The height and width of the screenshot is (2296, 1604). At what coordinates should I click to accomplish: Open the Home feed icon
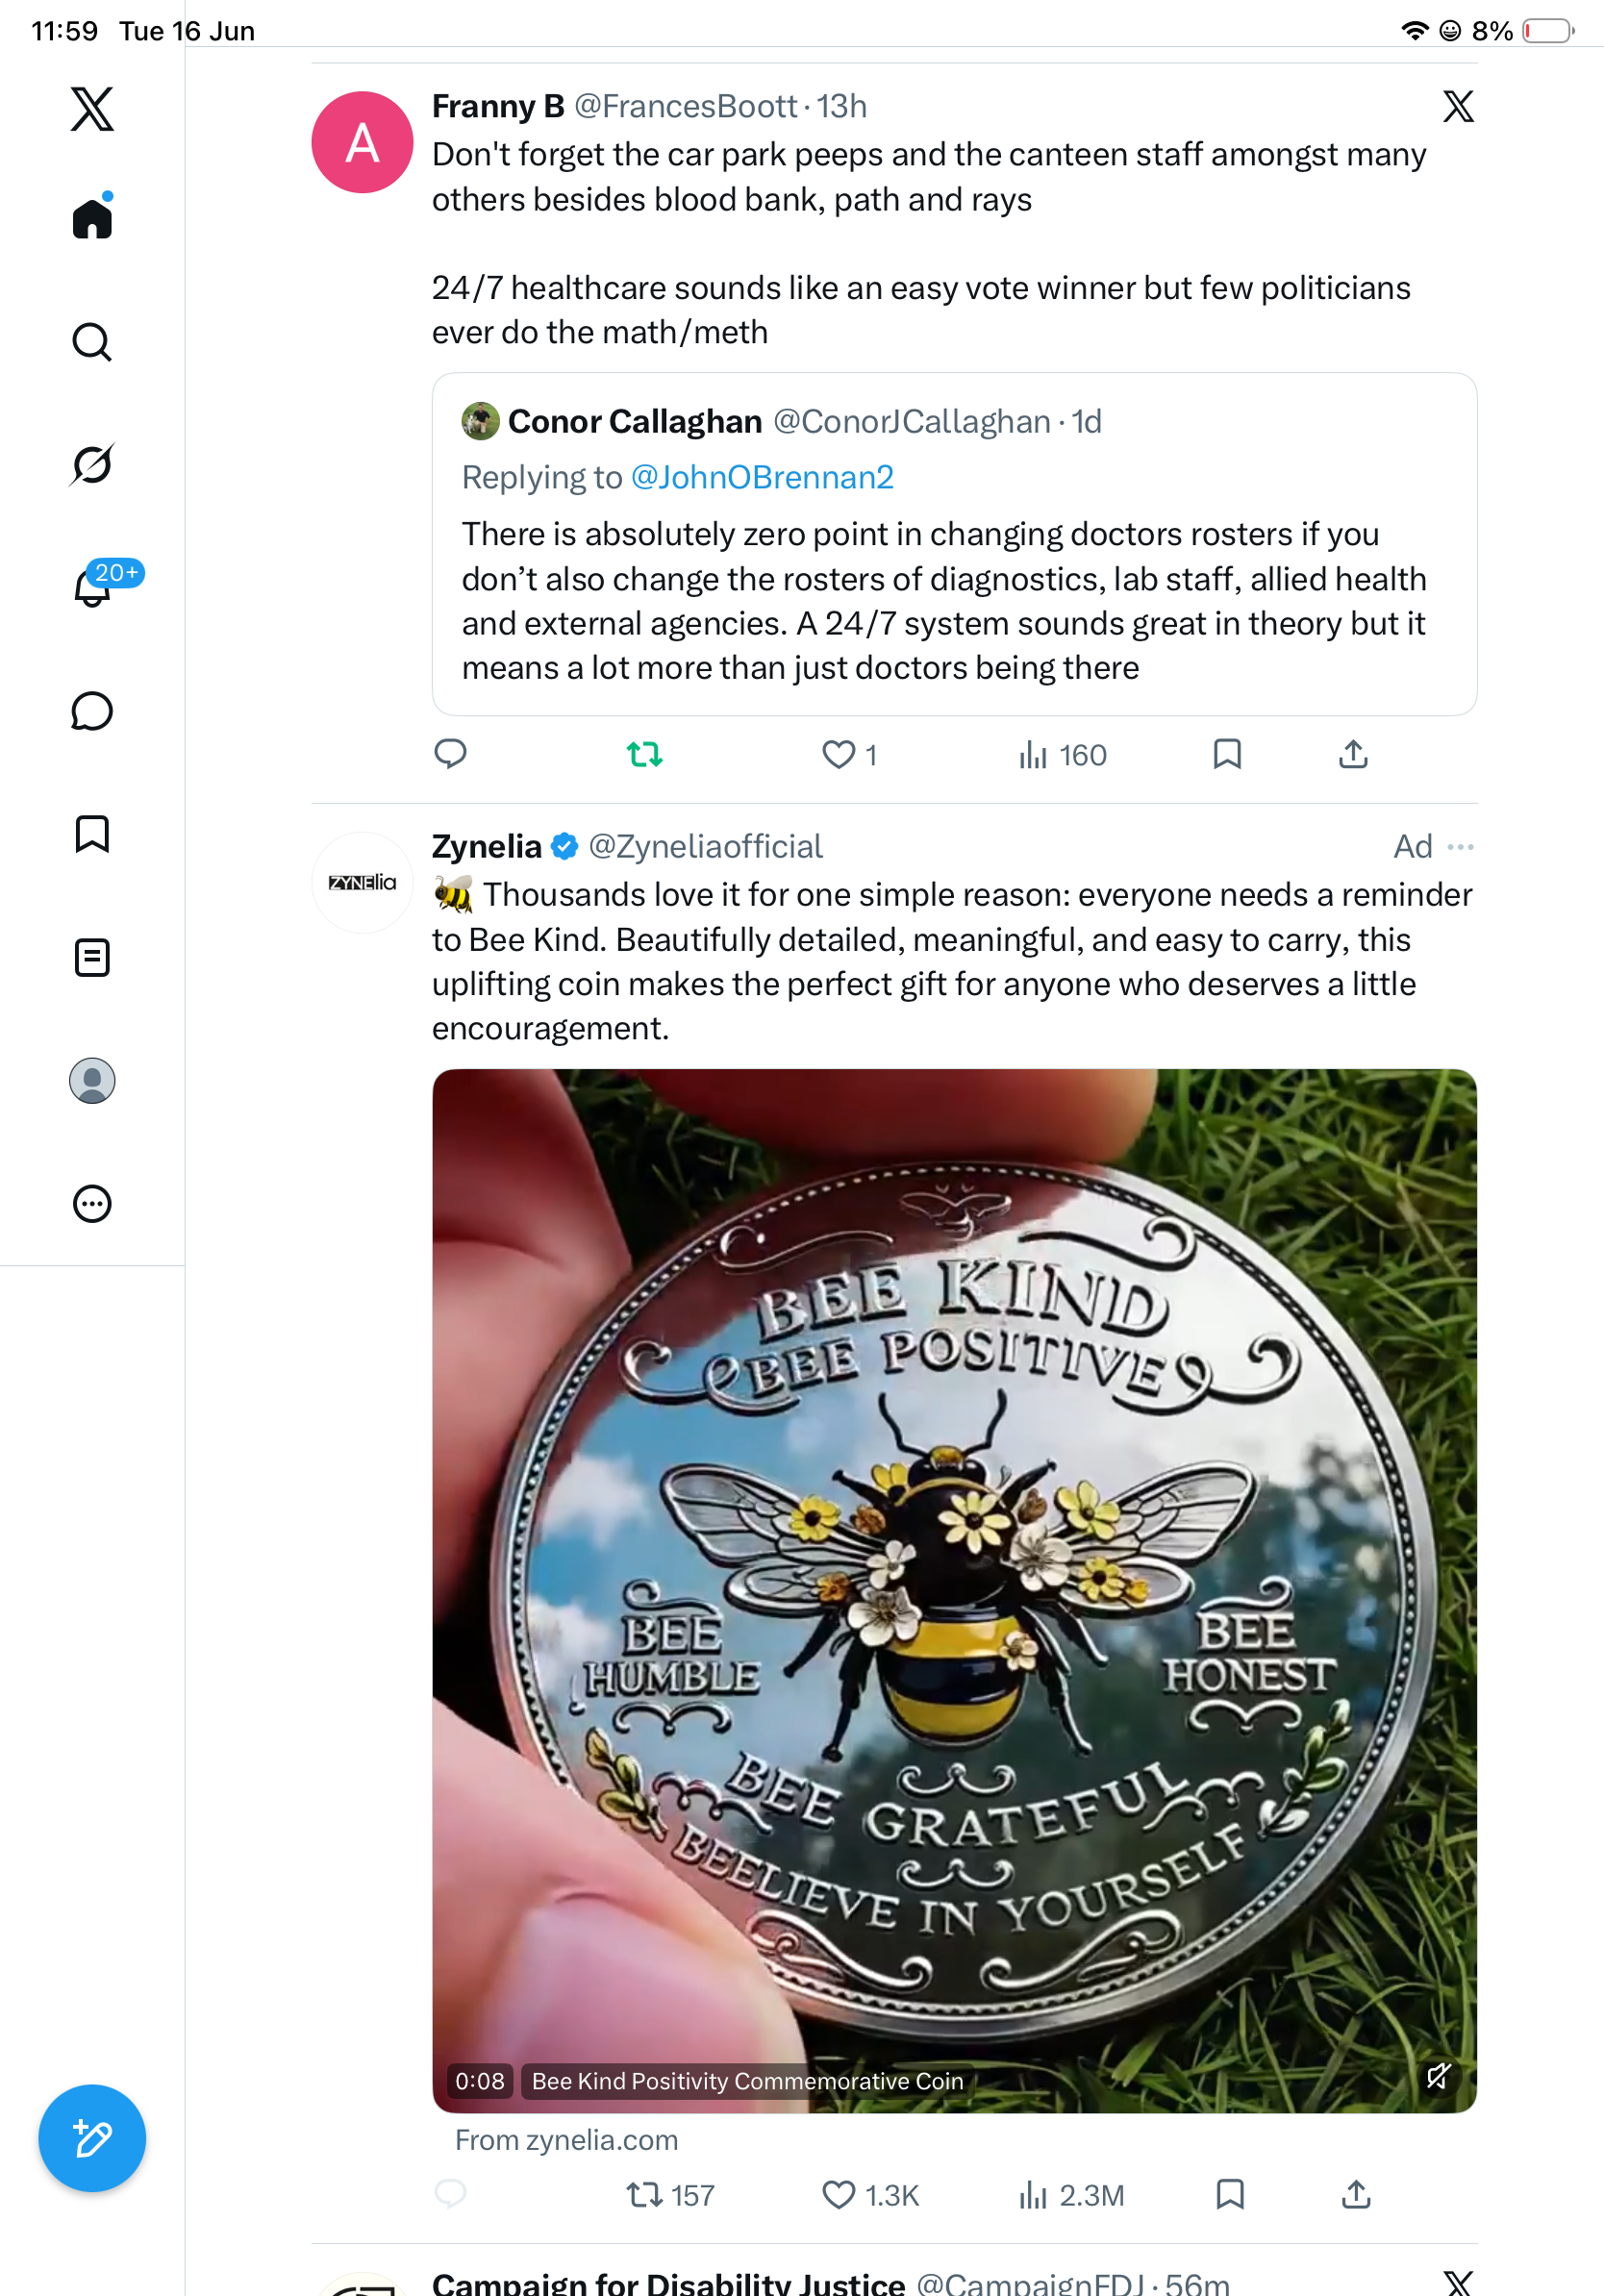[92, 217]
